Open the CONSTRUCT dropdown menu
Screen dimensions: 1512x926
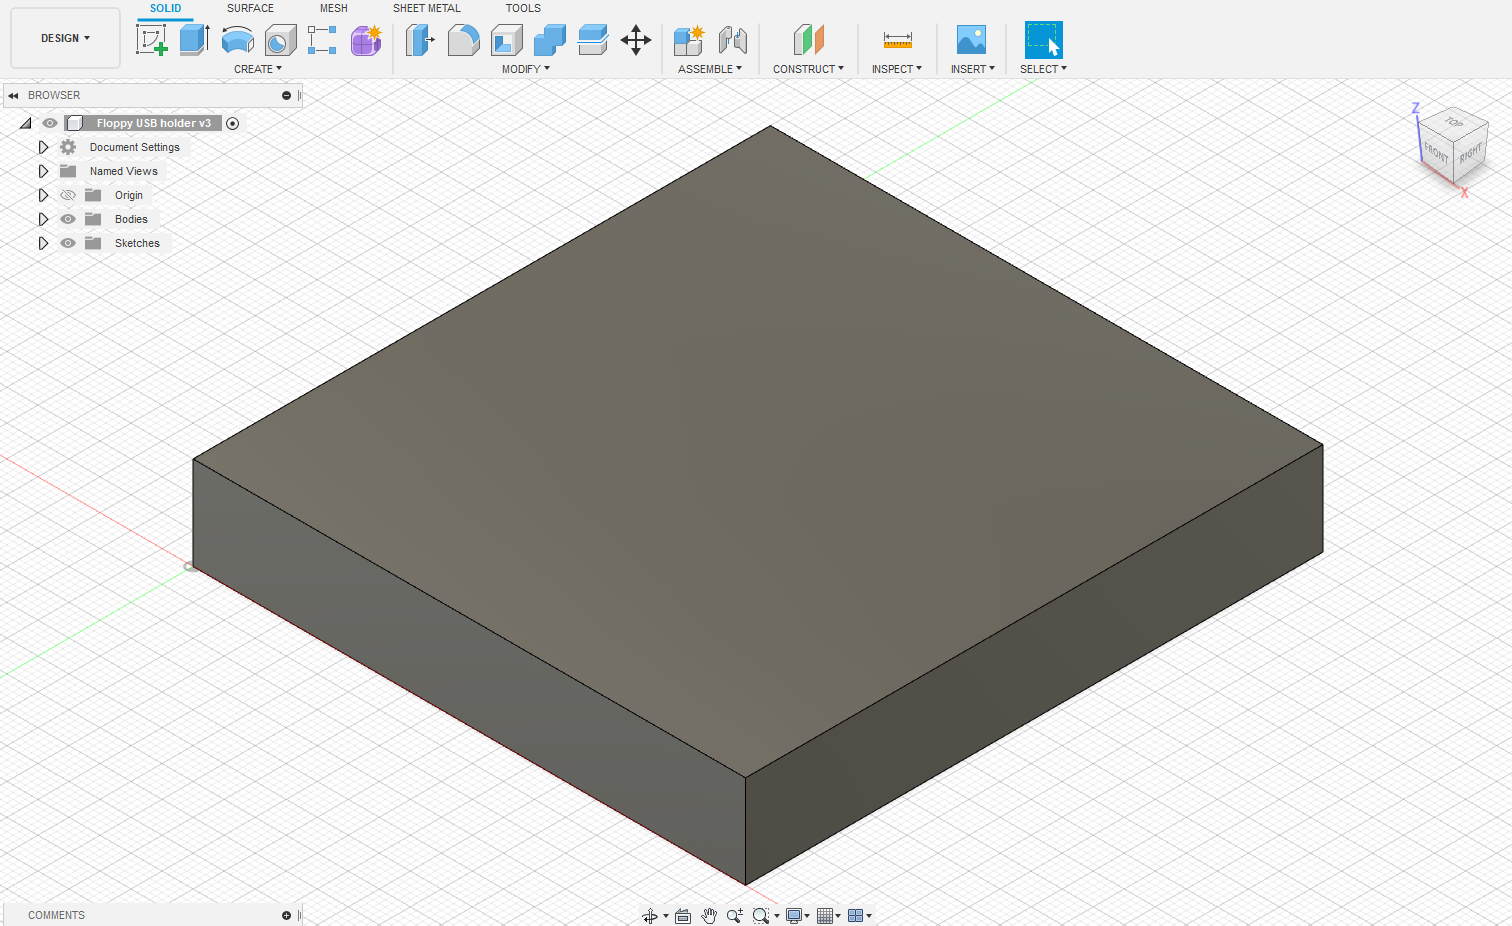(808, 69)
